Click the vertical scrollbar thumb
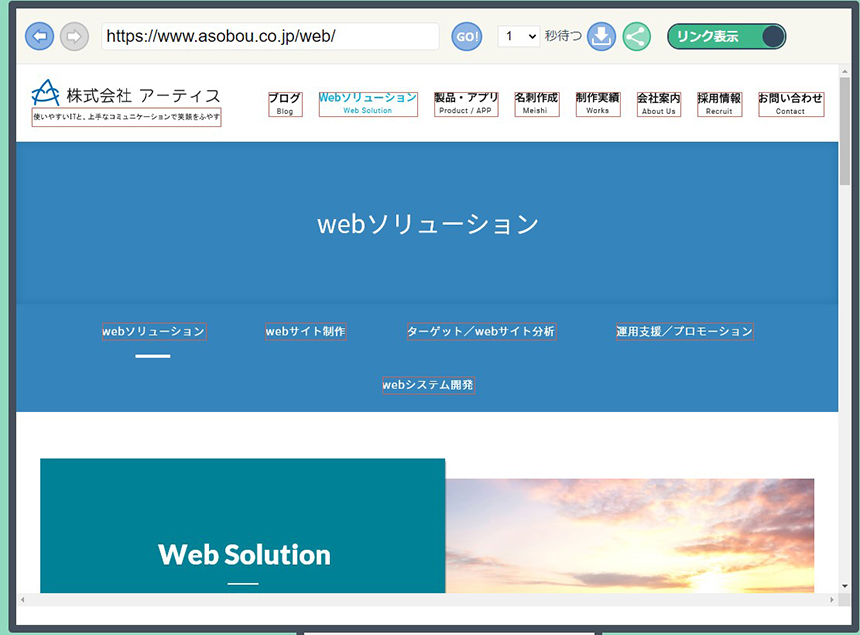This screenshot has width=860, height=635. tap(845, 131)
